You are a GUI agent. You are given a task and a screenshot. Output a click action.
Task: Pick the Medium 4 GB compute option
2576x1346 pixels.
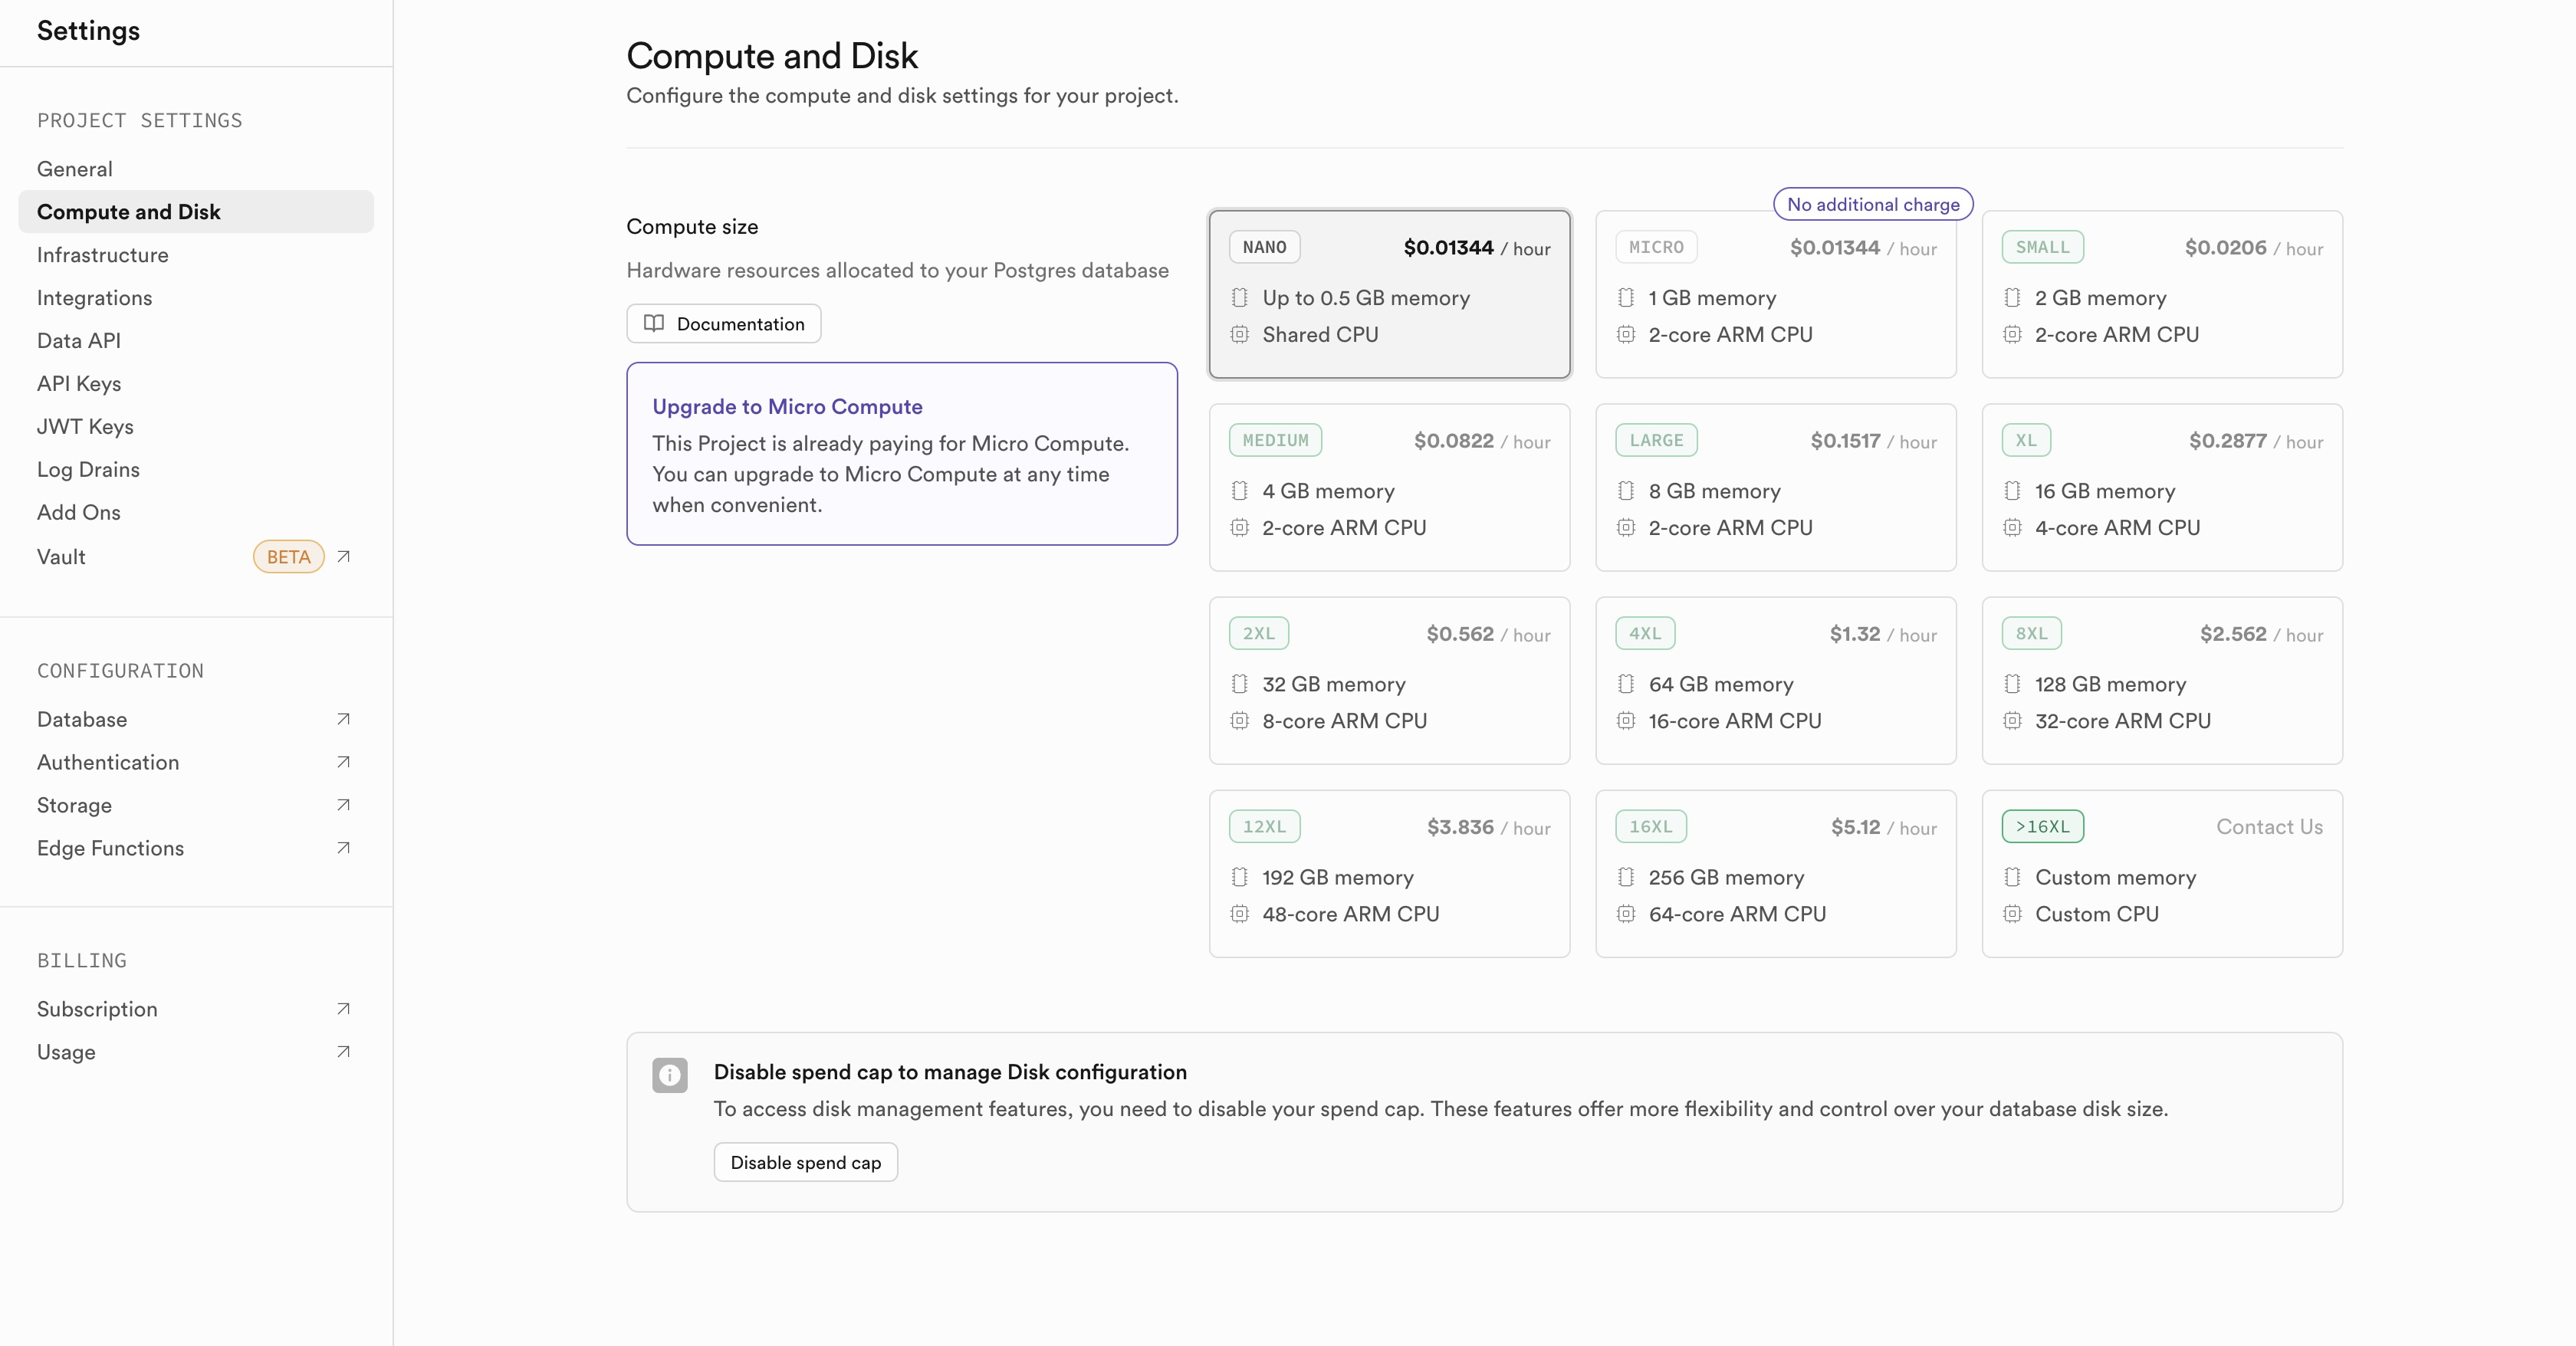click(x=1388, y=487)
